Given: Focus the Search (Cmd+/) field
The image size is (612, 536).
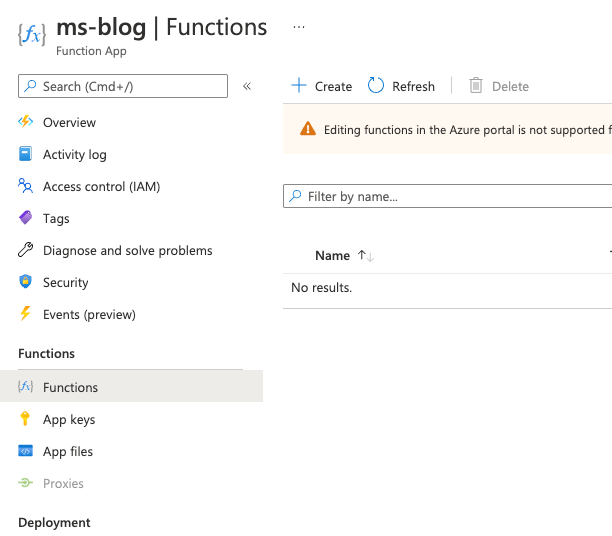Looking at the screenshot, I should (x=123, y=86).
